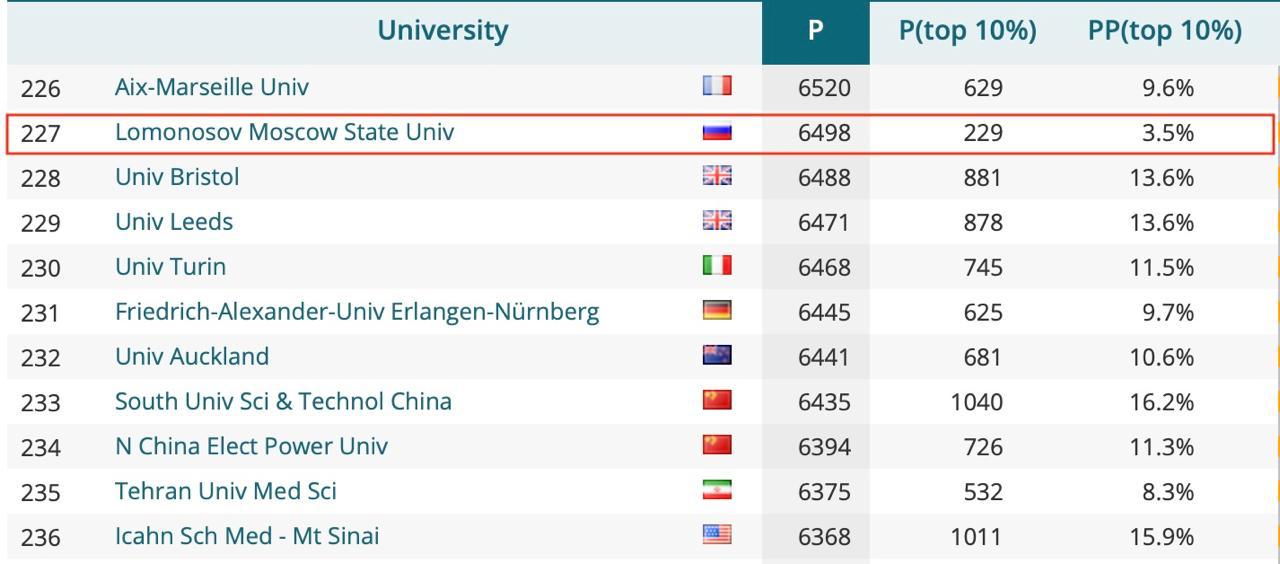
Task: Click the University column header
Action: pyautogui.click(x=442, y=31)
